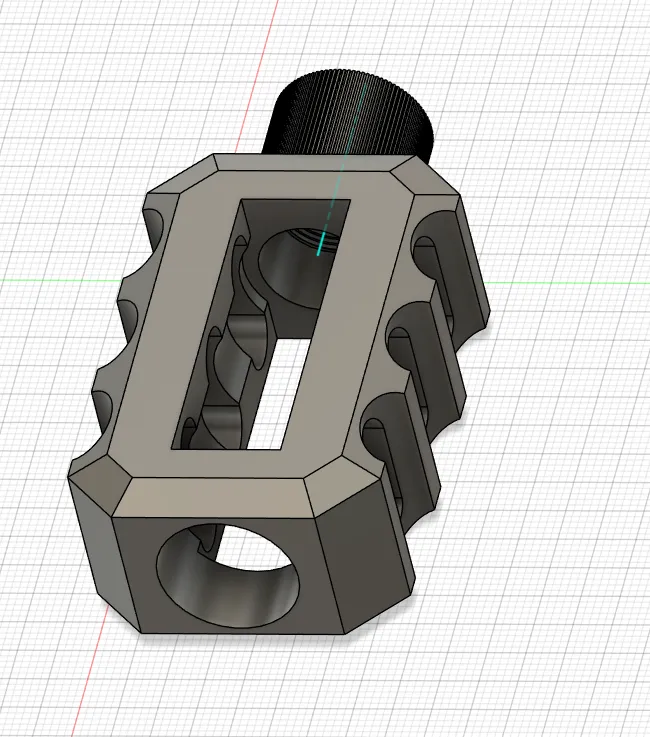Viewport: 650px width, 737px height.
Task: Click inside the front circular bore hole
Action: click(x=228, y=576)
